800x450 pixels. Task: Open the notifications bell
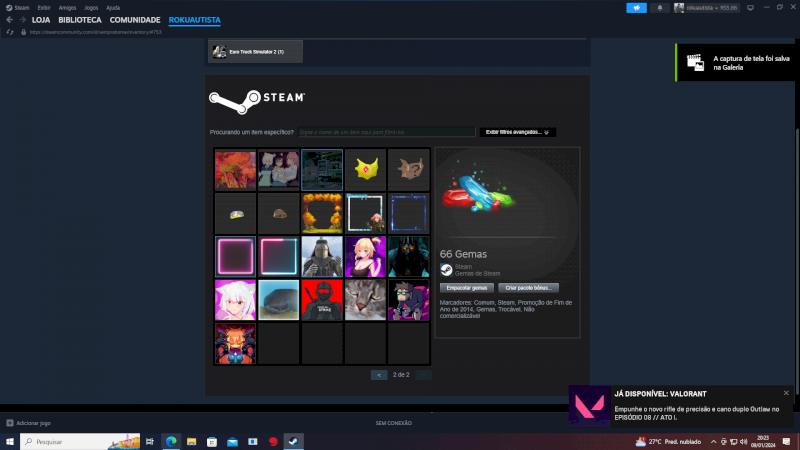click(660, 8)
